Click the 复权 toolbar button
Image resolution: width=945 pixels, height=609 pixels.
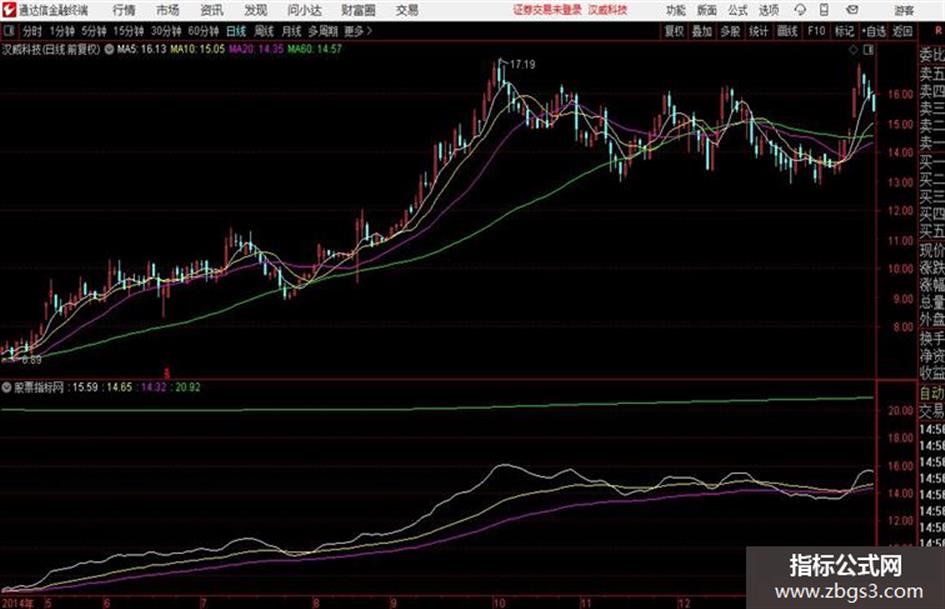674,31
